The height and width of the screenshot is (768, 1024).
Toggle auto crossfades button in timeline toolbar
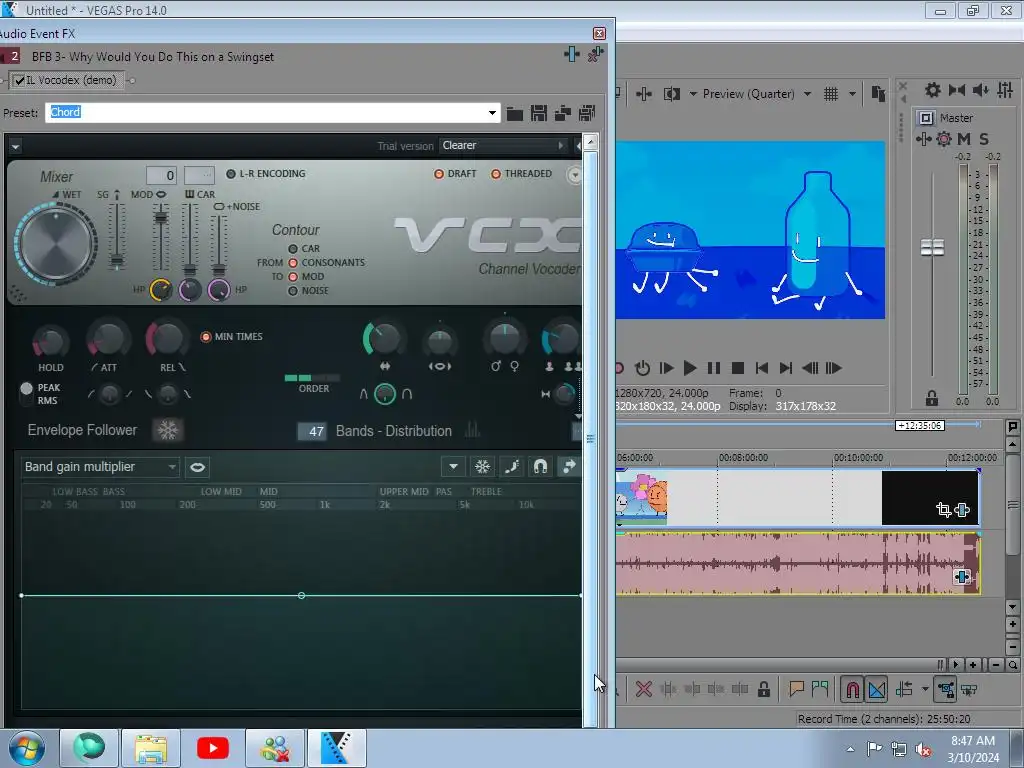pos(876,689)
